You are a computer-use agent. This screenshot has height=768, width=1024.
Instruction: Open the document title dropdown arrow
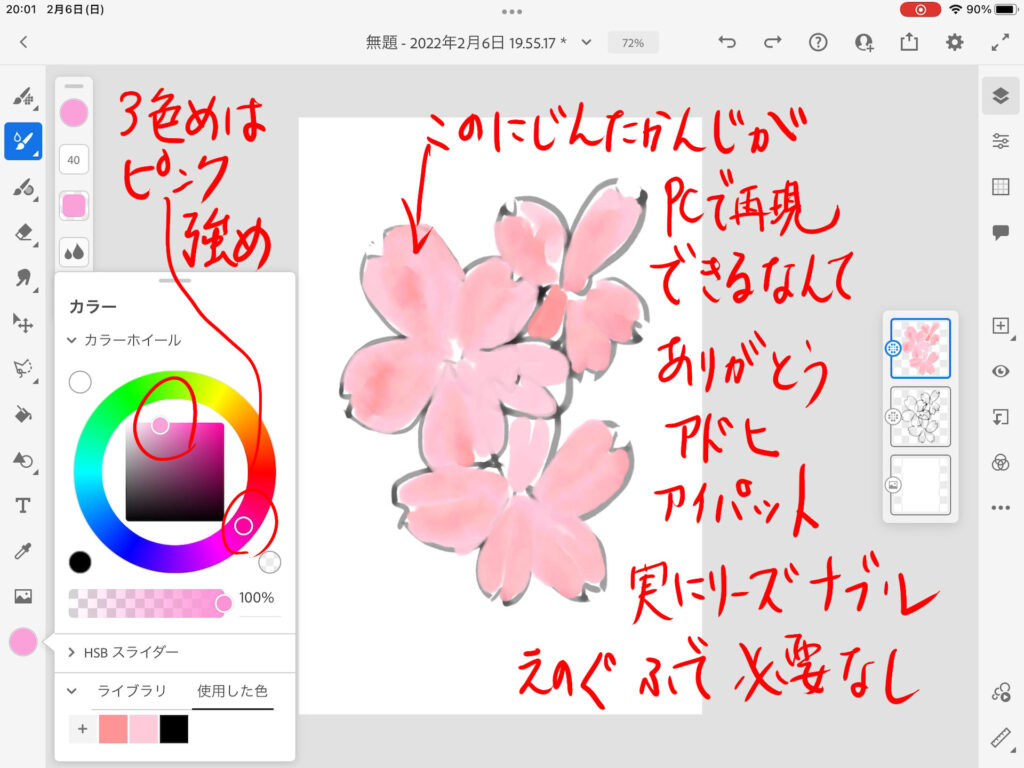pos(587,42)
